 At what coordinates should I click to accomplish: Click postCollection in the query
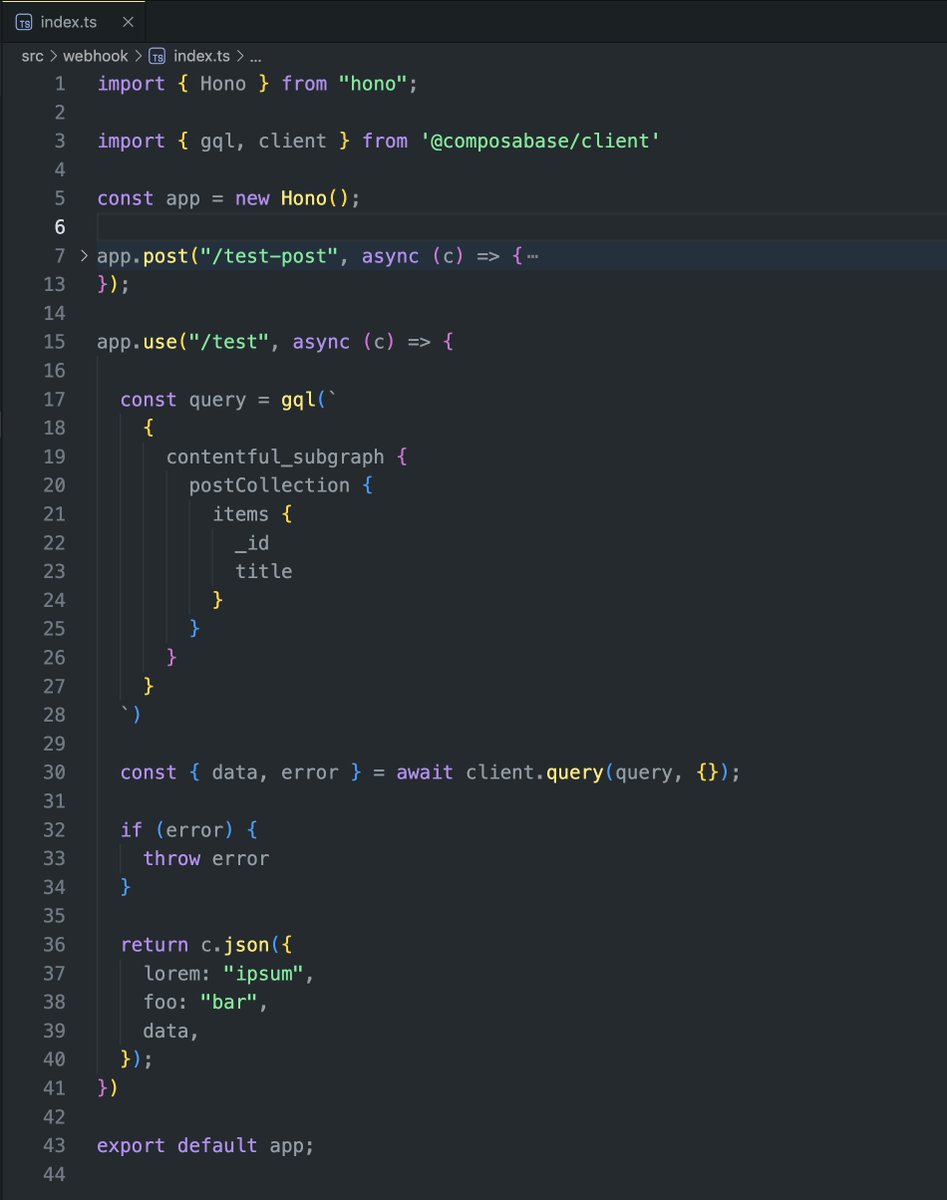coord(269,485)
